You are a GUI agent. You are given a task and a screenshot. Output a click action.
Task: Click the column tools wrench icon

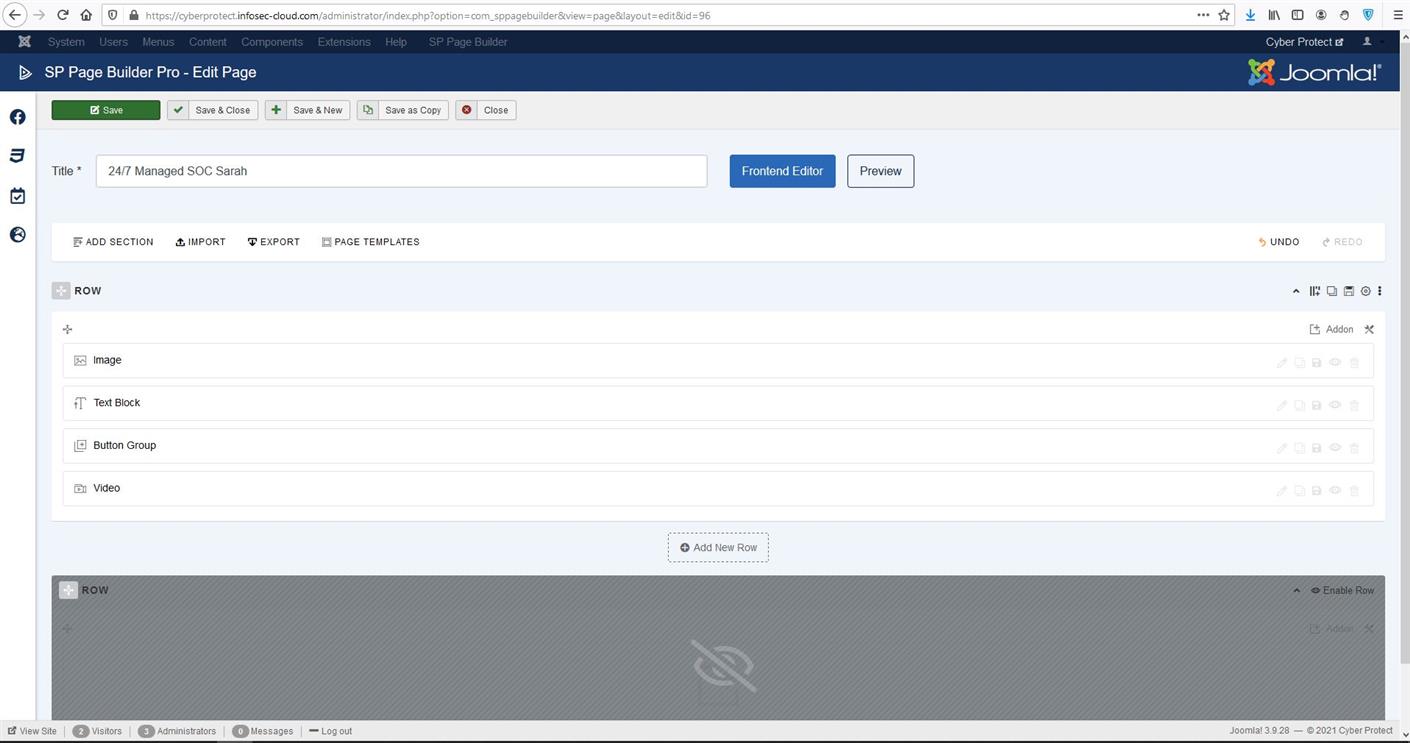click(x=1369, y=329)
